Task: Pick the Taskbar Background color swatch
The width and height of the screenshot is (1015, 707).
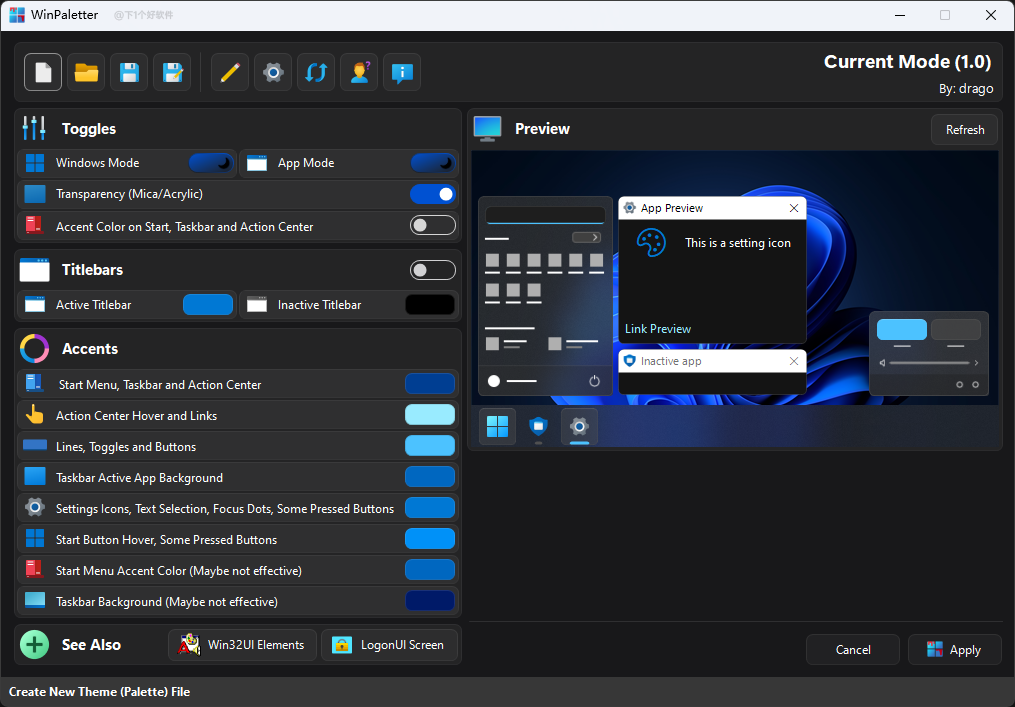Action: tap(430, 602)
